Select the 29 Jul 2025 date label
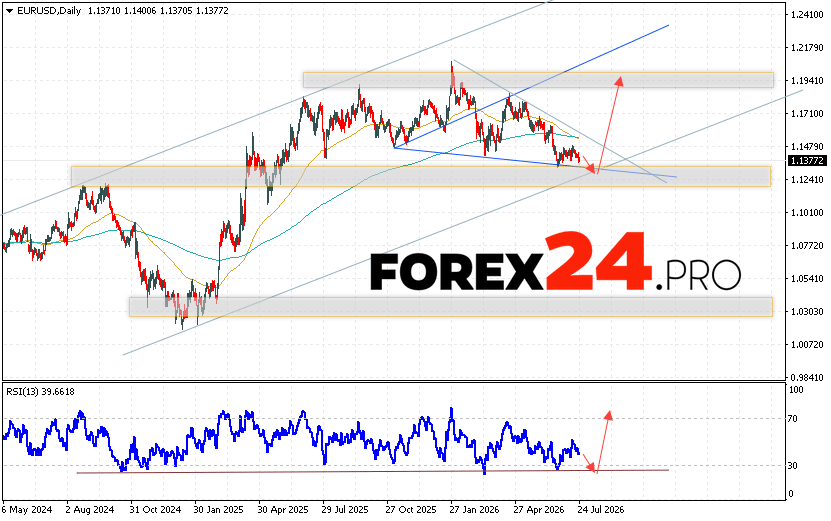This screenshot has height=521, width=831. 345,510
